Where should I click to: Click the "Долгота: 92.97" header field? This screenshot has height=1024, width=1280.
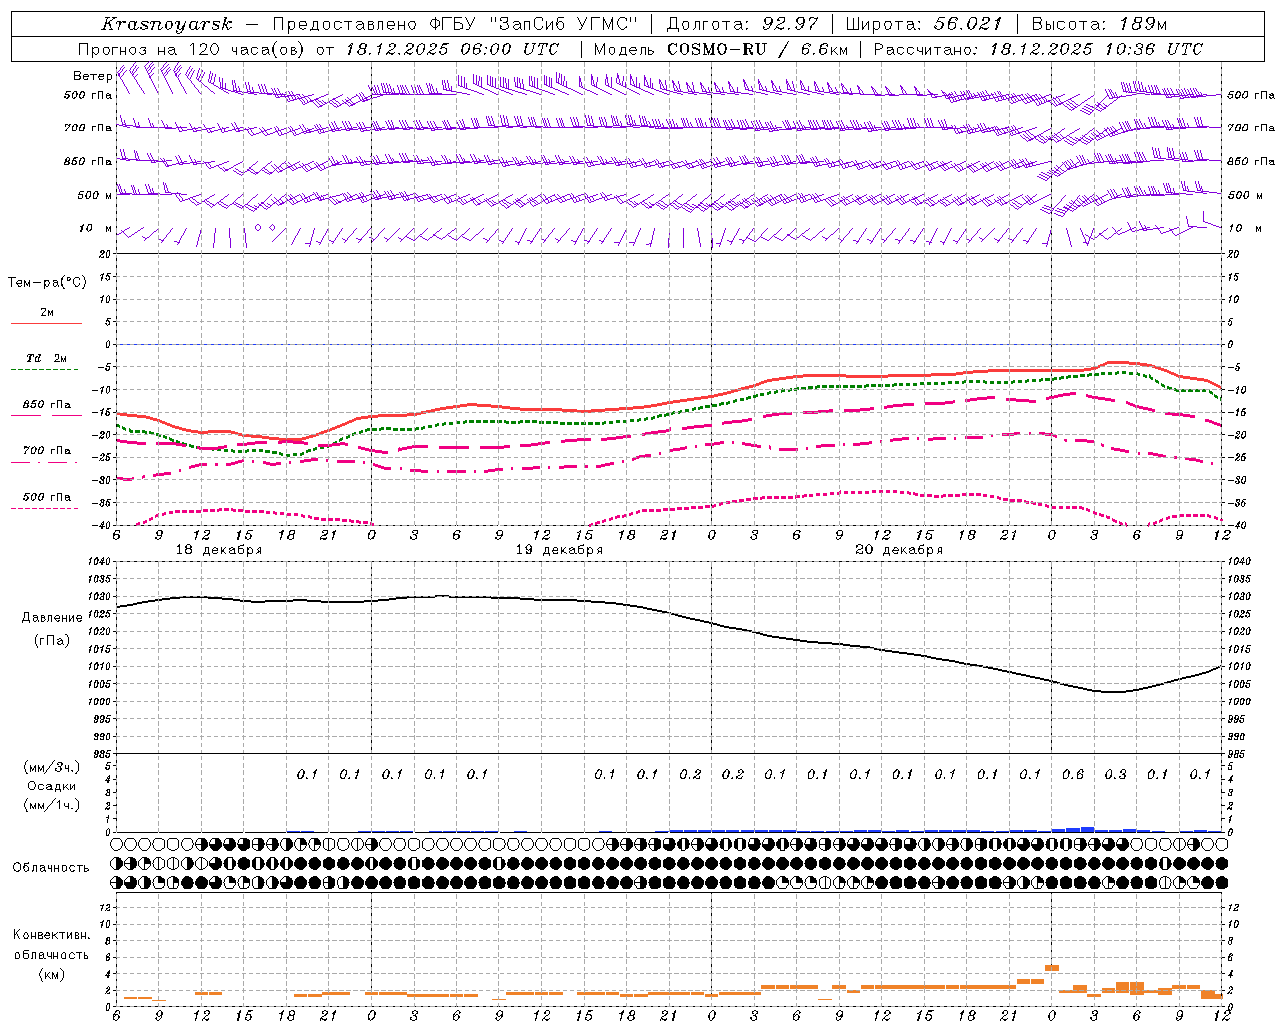click(742, 24)
